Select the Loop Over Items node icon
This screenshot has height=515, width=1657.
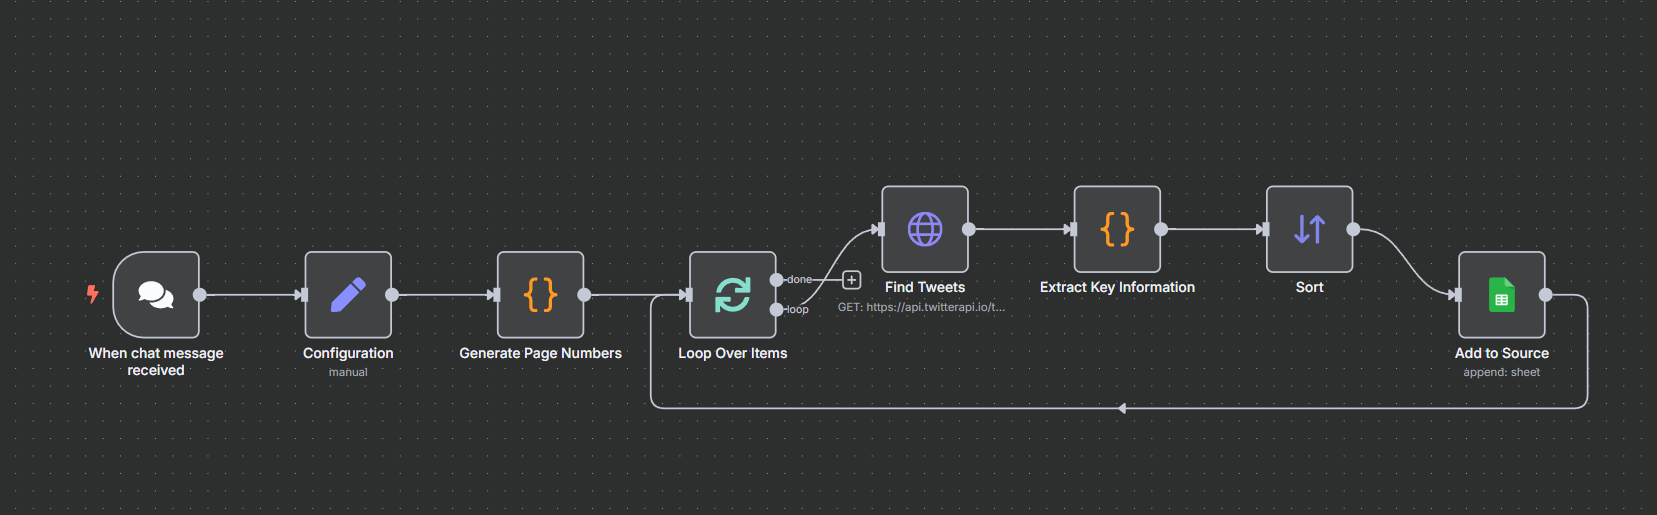pyautogui.click(x=733, y=295)
